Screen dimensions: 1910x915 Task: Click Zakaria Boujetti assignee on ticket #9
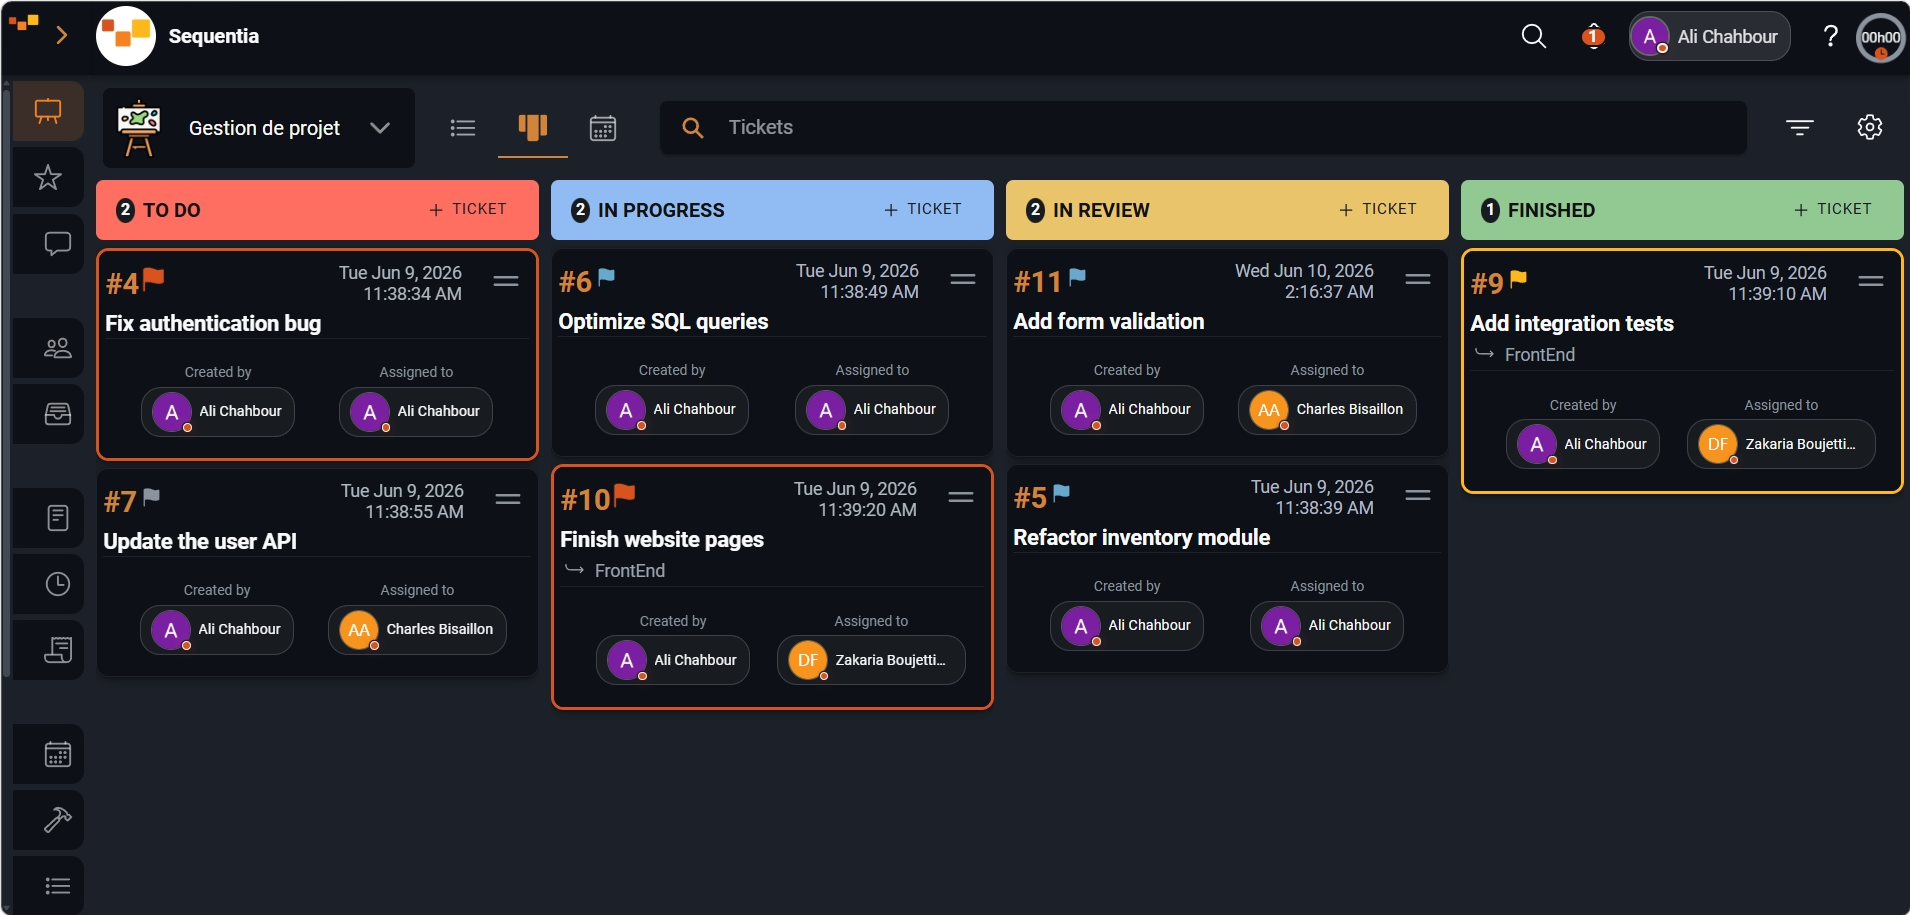tap(1781, 445)
